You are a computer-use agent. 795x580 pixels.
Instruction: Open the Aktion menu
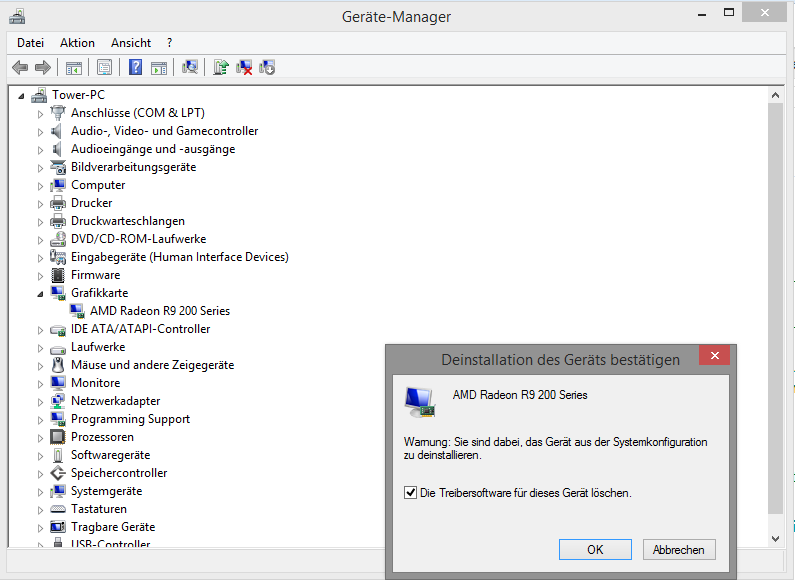tap(77, 43)
